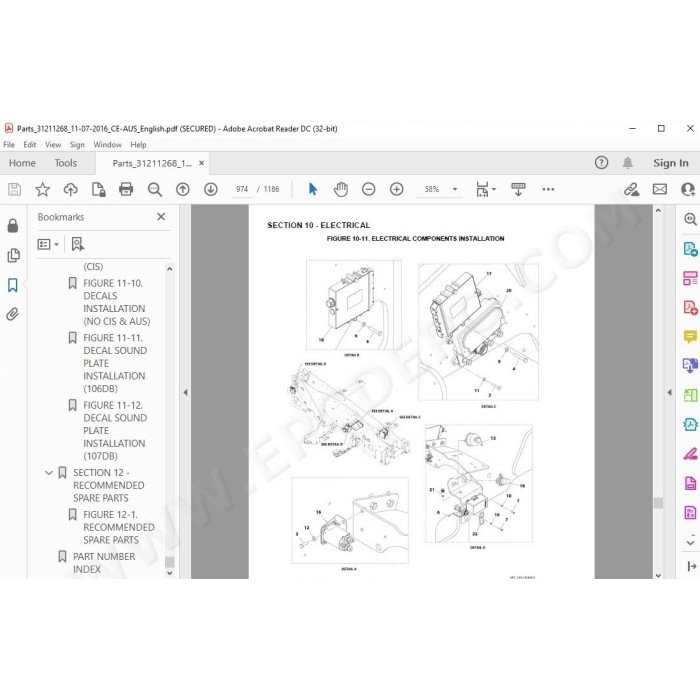
Task: Open the View menu
Action: pyautogui.click(x=53, y=145)
